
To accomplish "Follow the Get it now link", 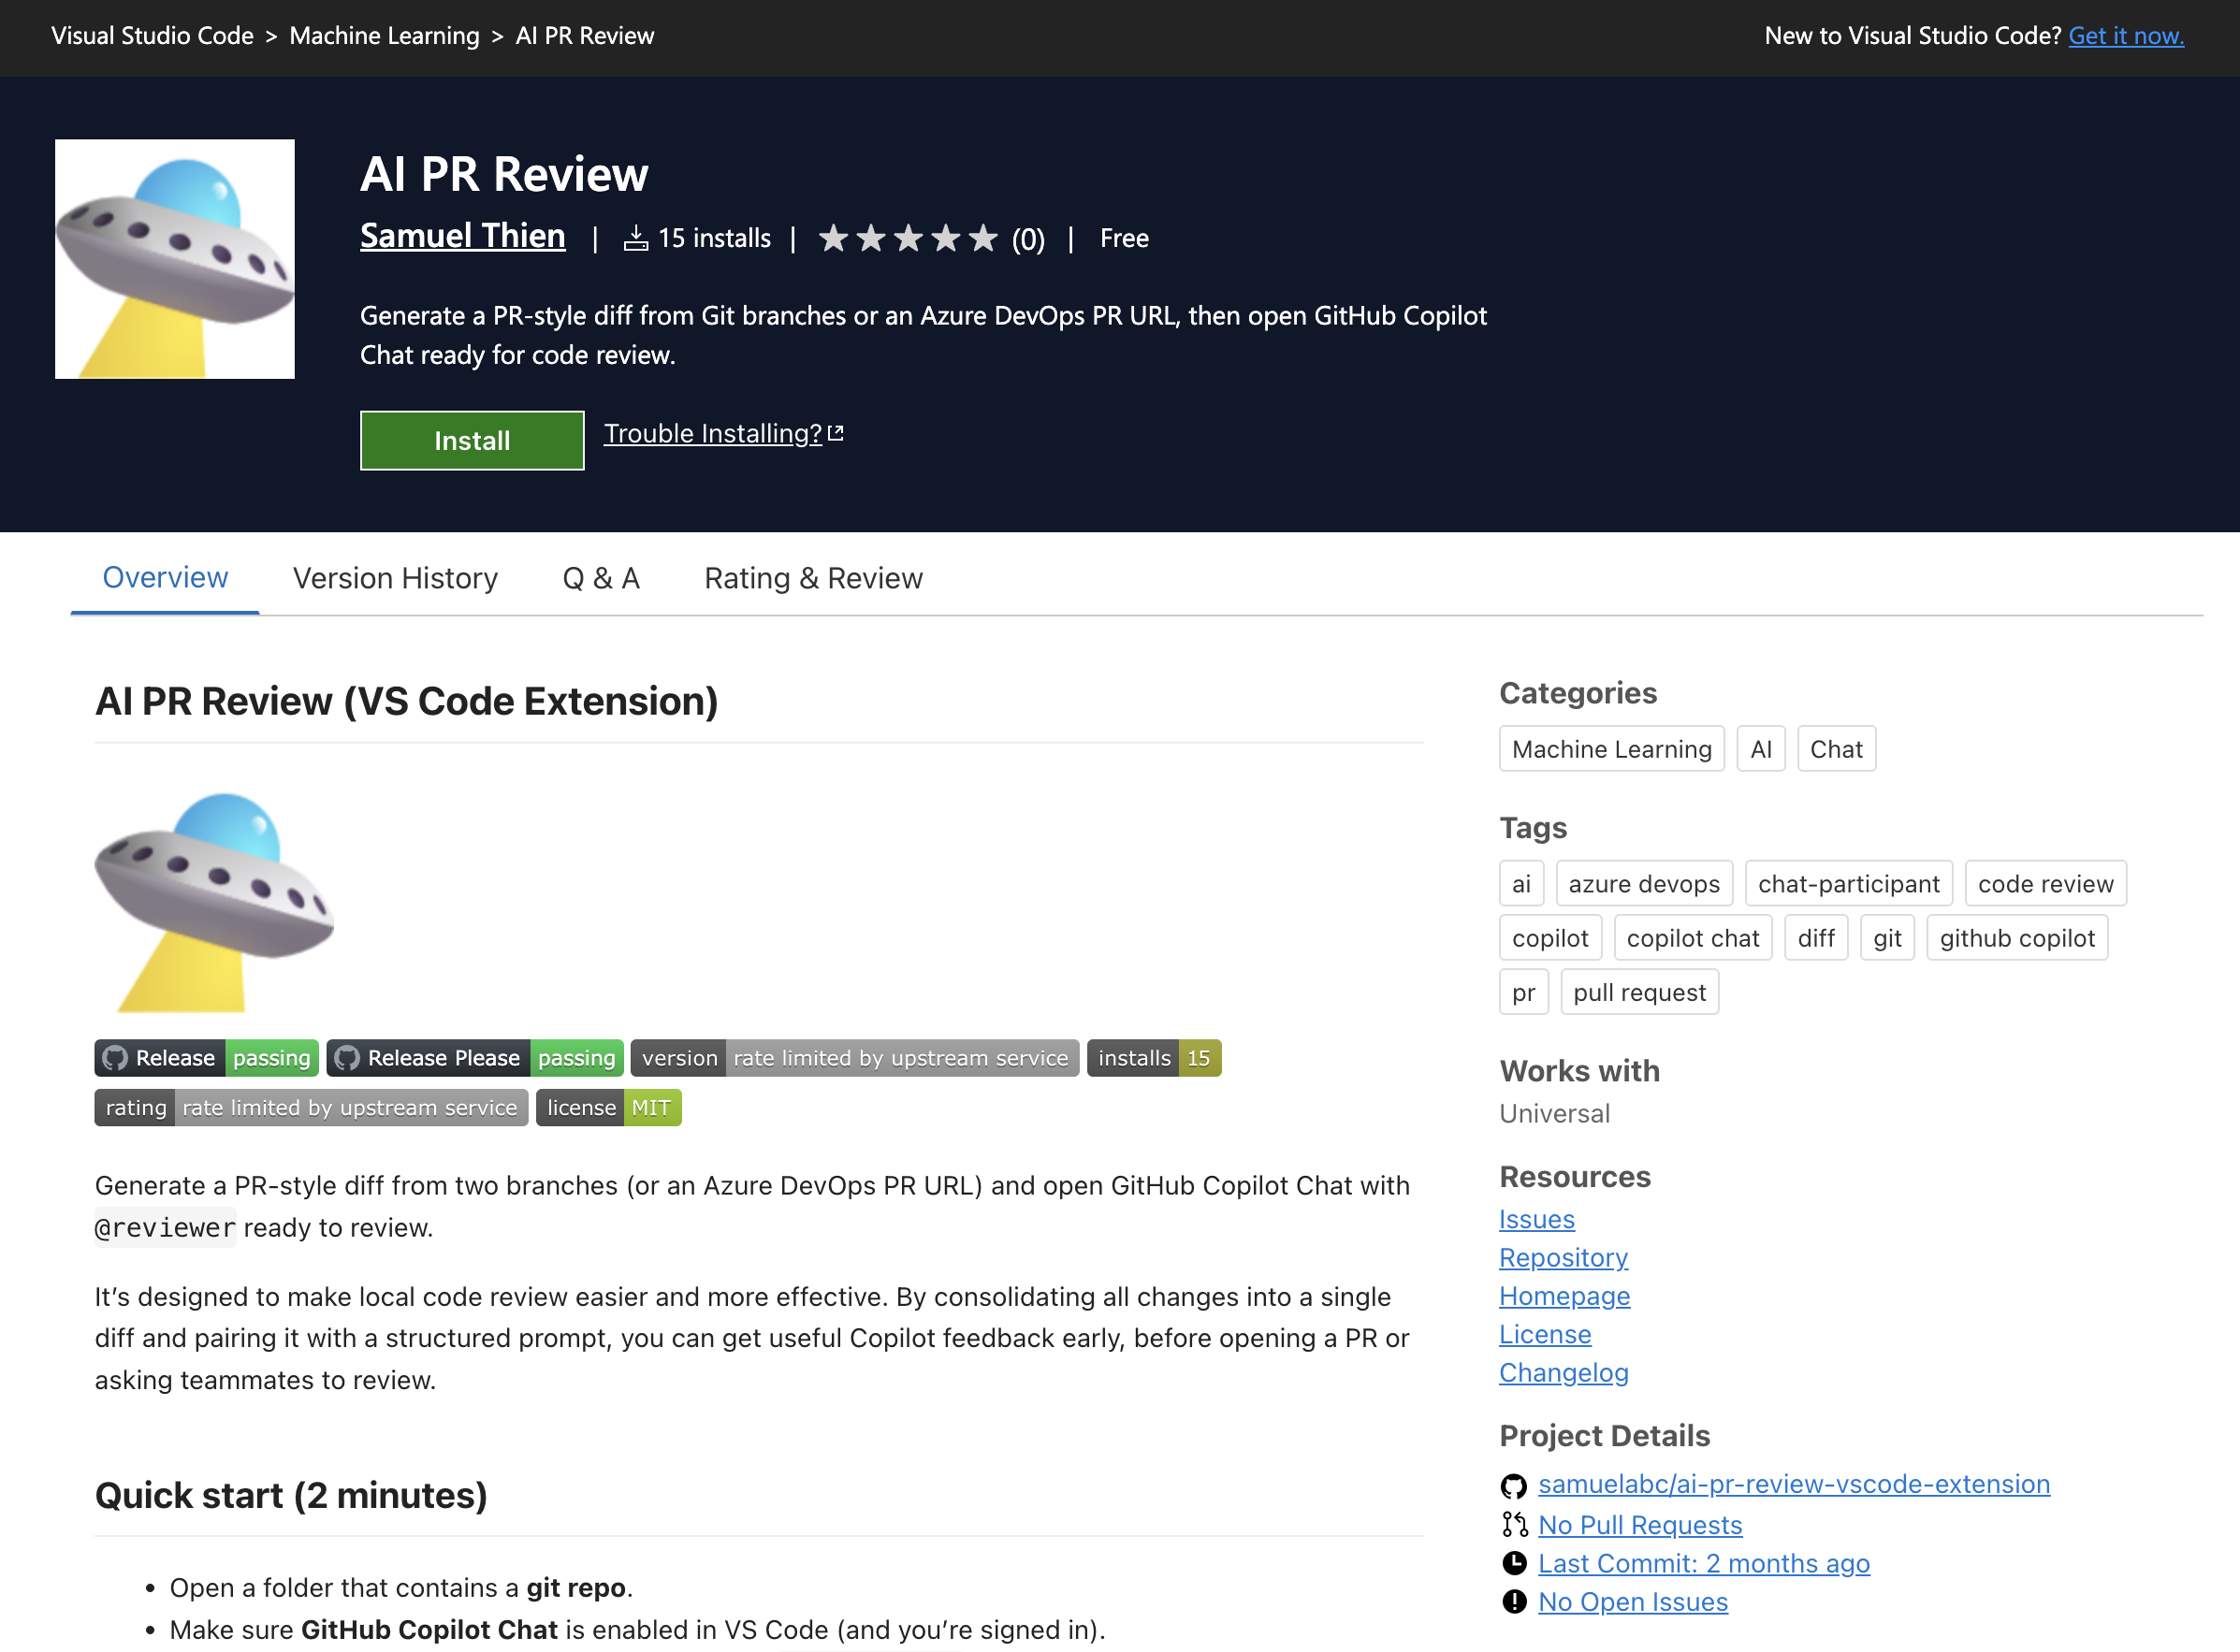I will [2126, 35].
